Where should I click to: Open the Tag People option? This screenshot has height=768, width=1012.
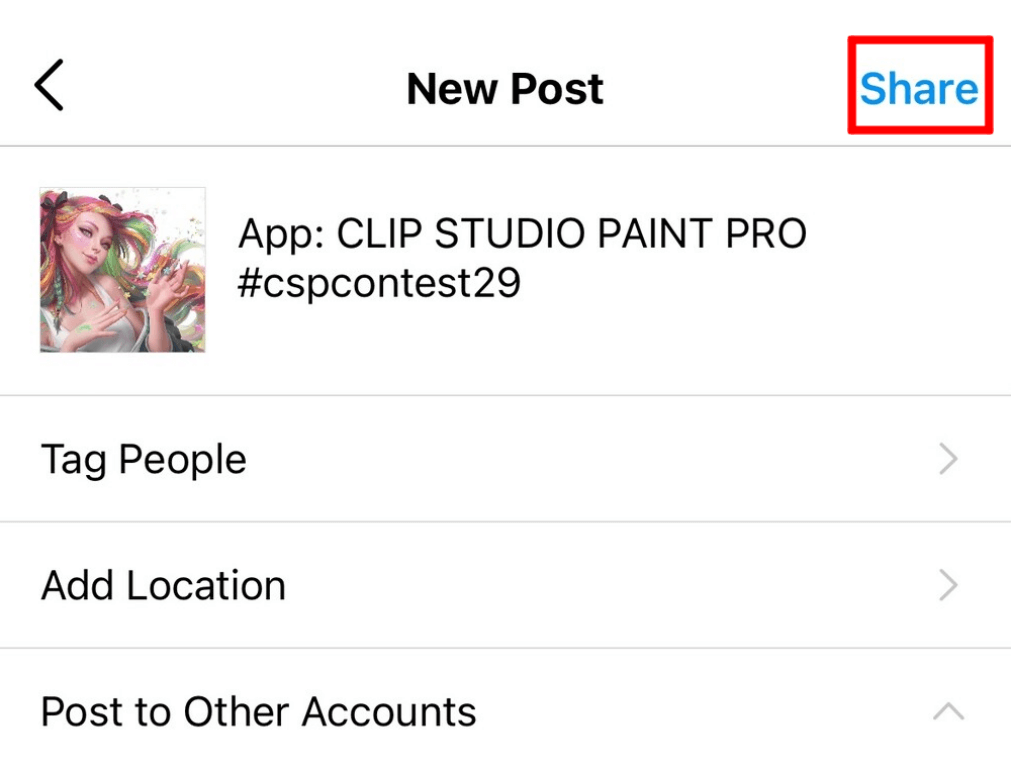pyautogui.click(x=144, y=460)
